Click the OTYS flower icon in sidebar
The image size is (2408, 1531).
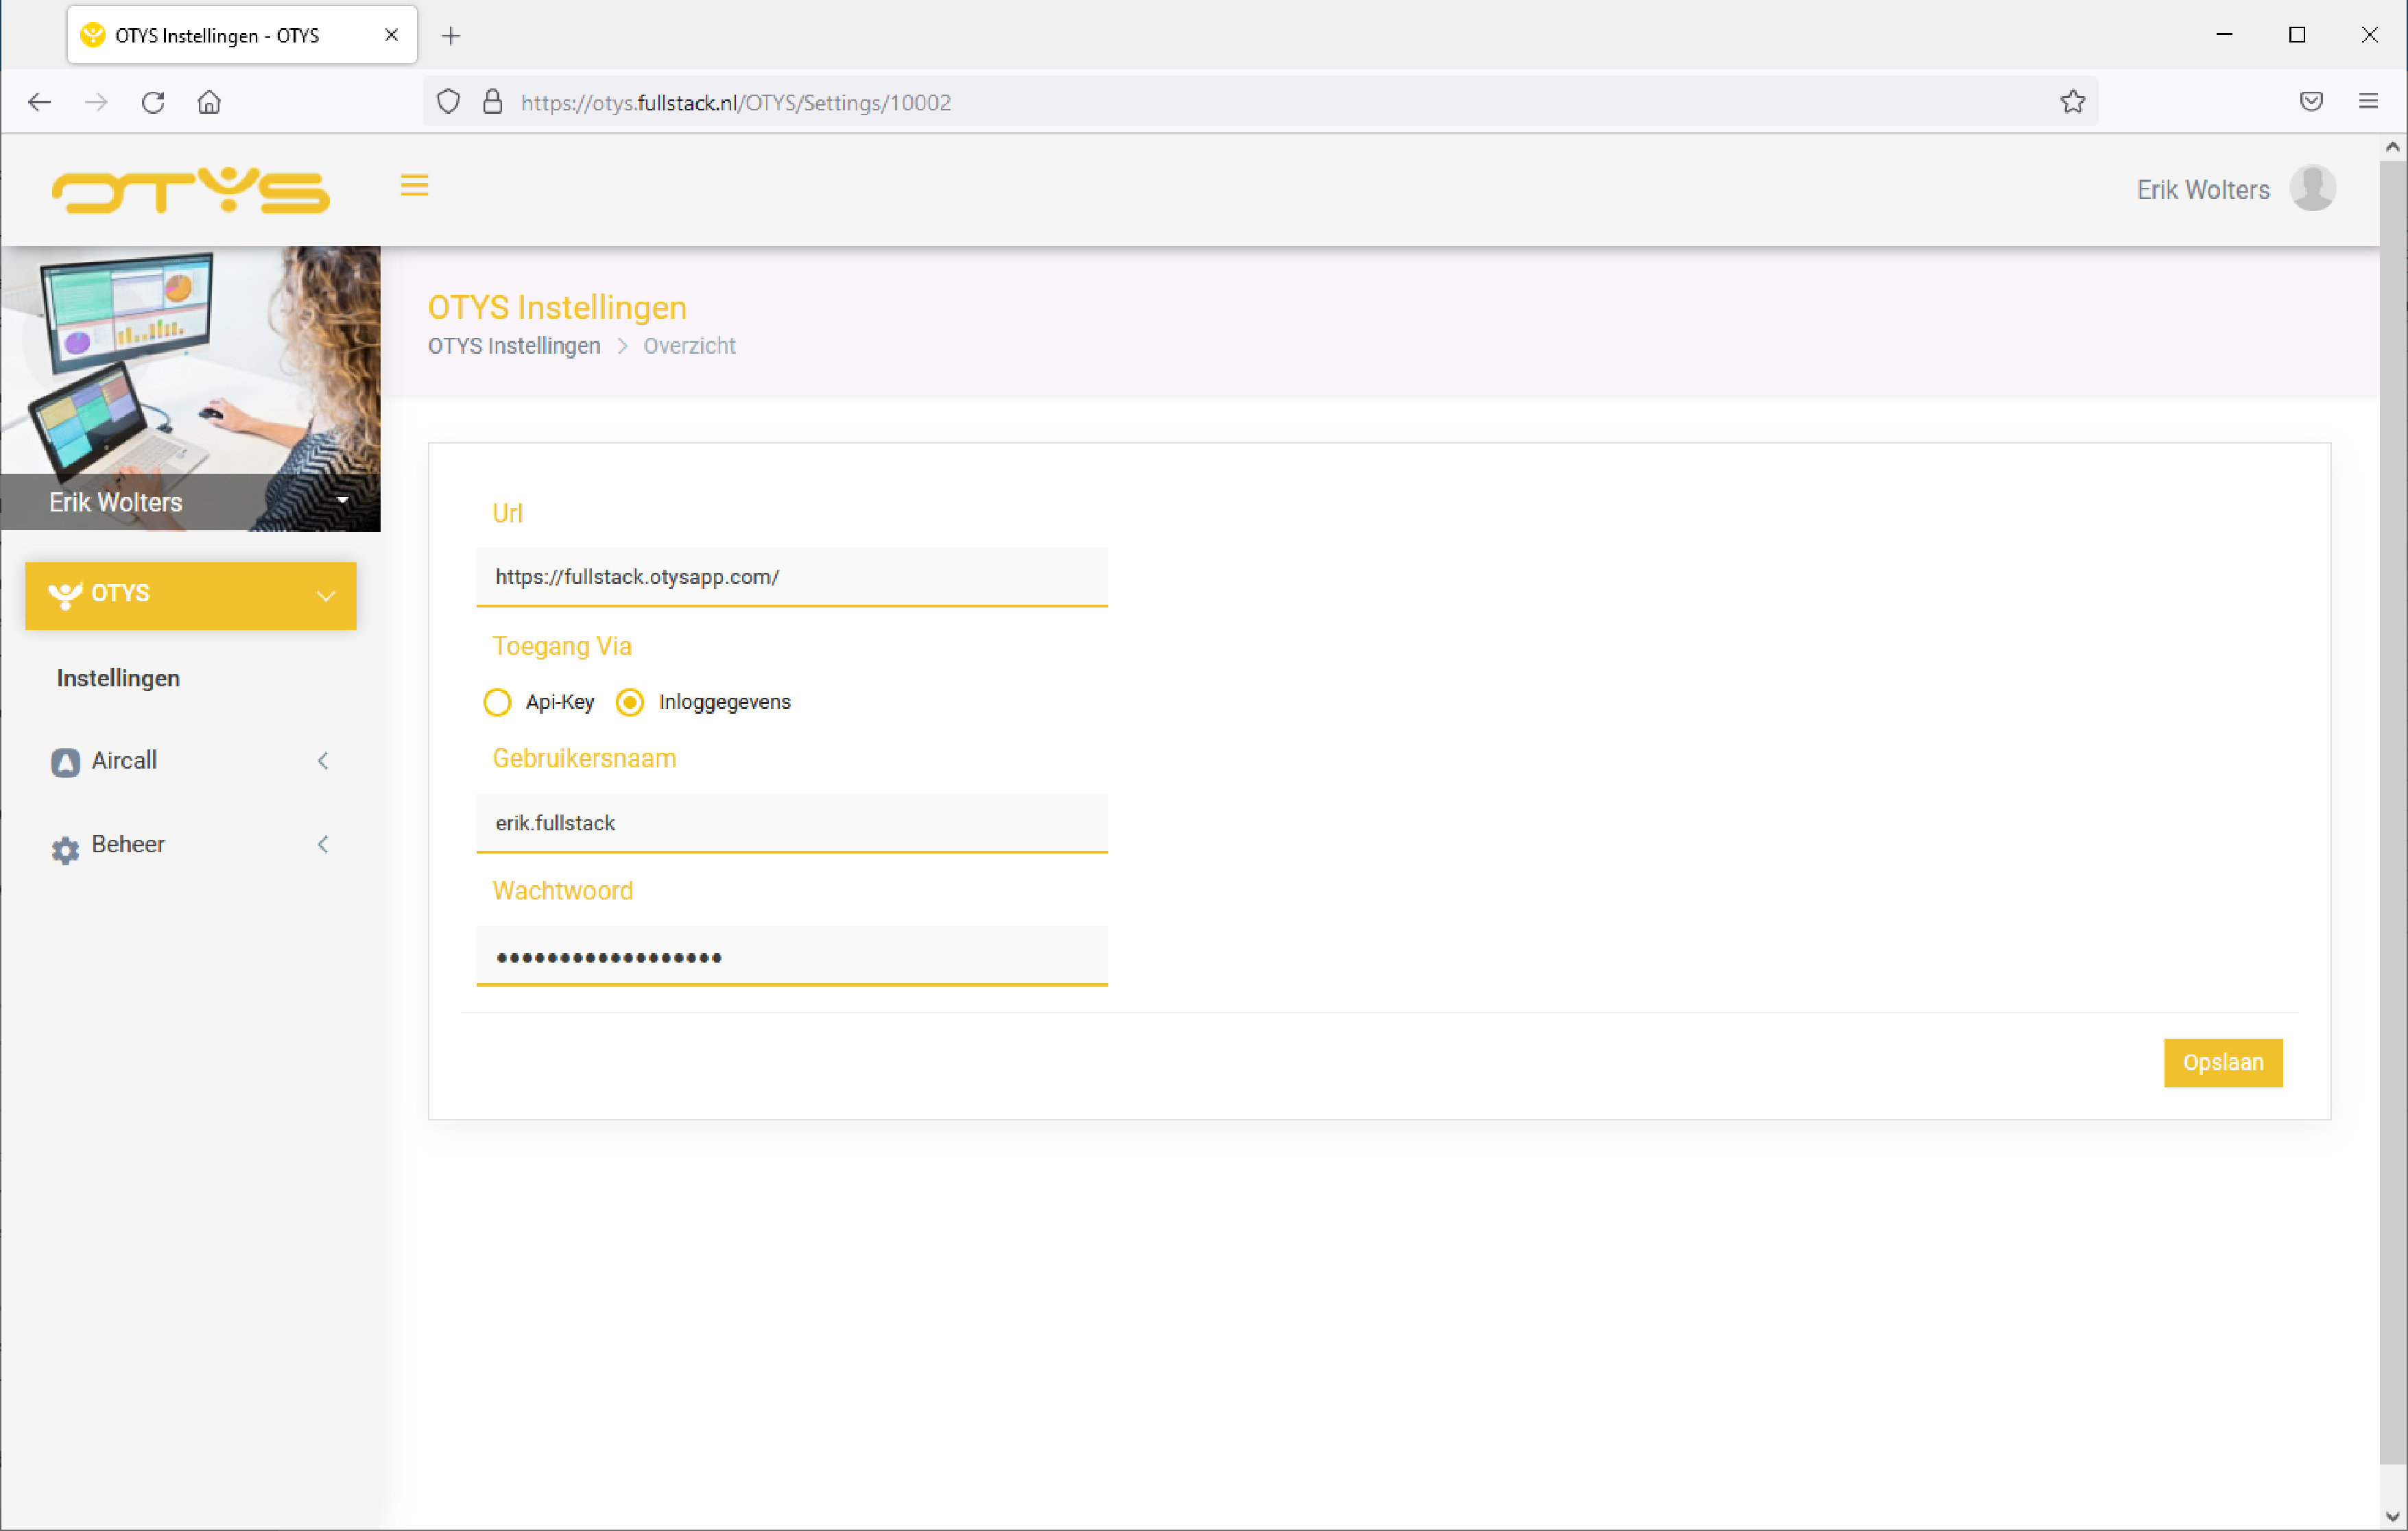click(x=65, y=595)
